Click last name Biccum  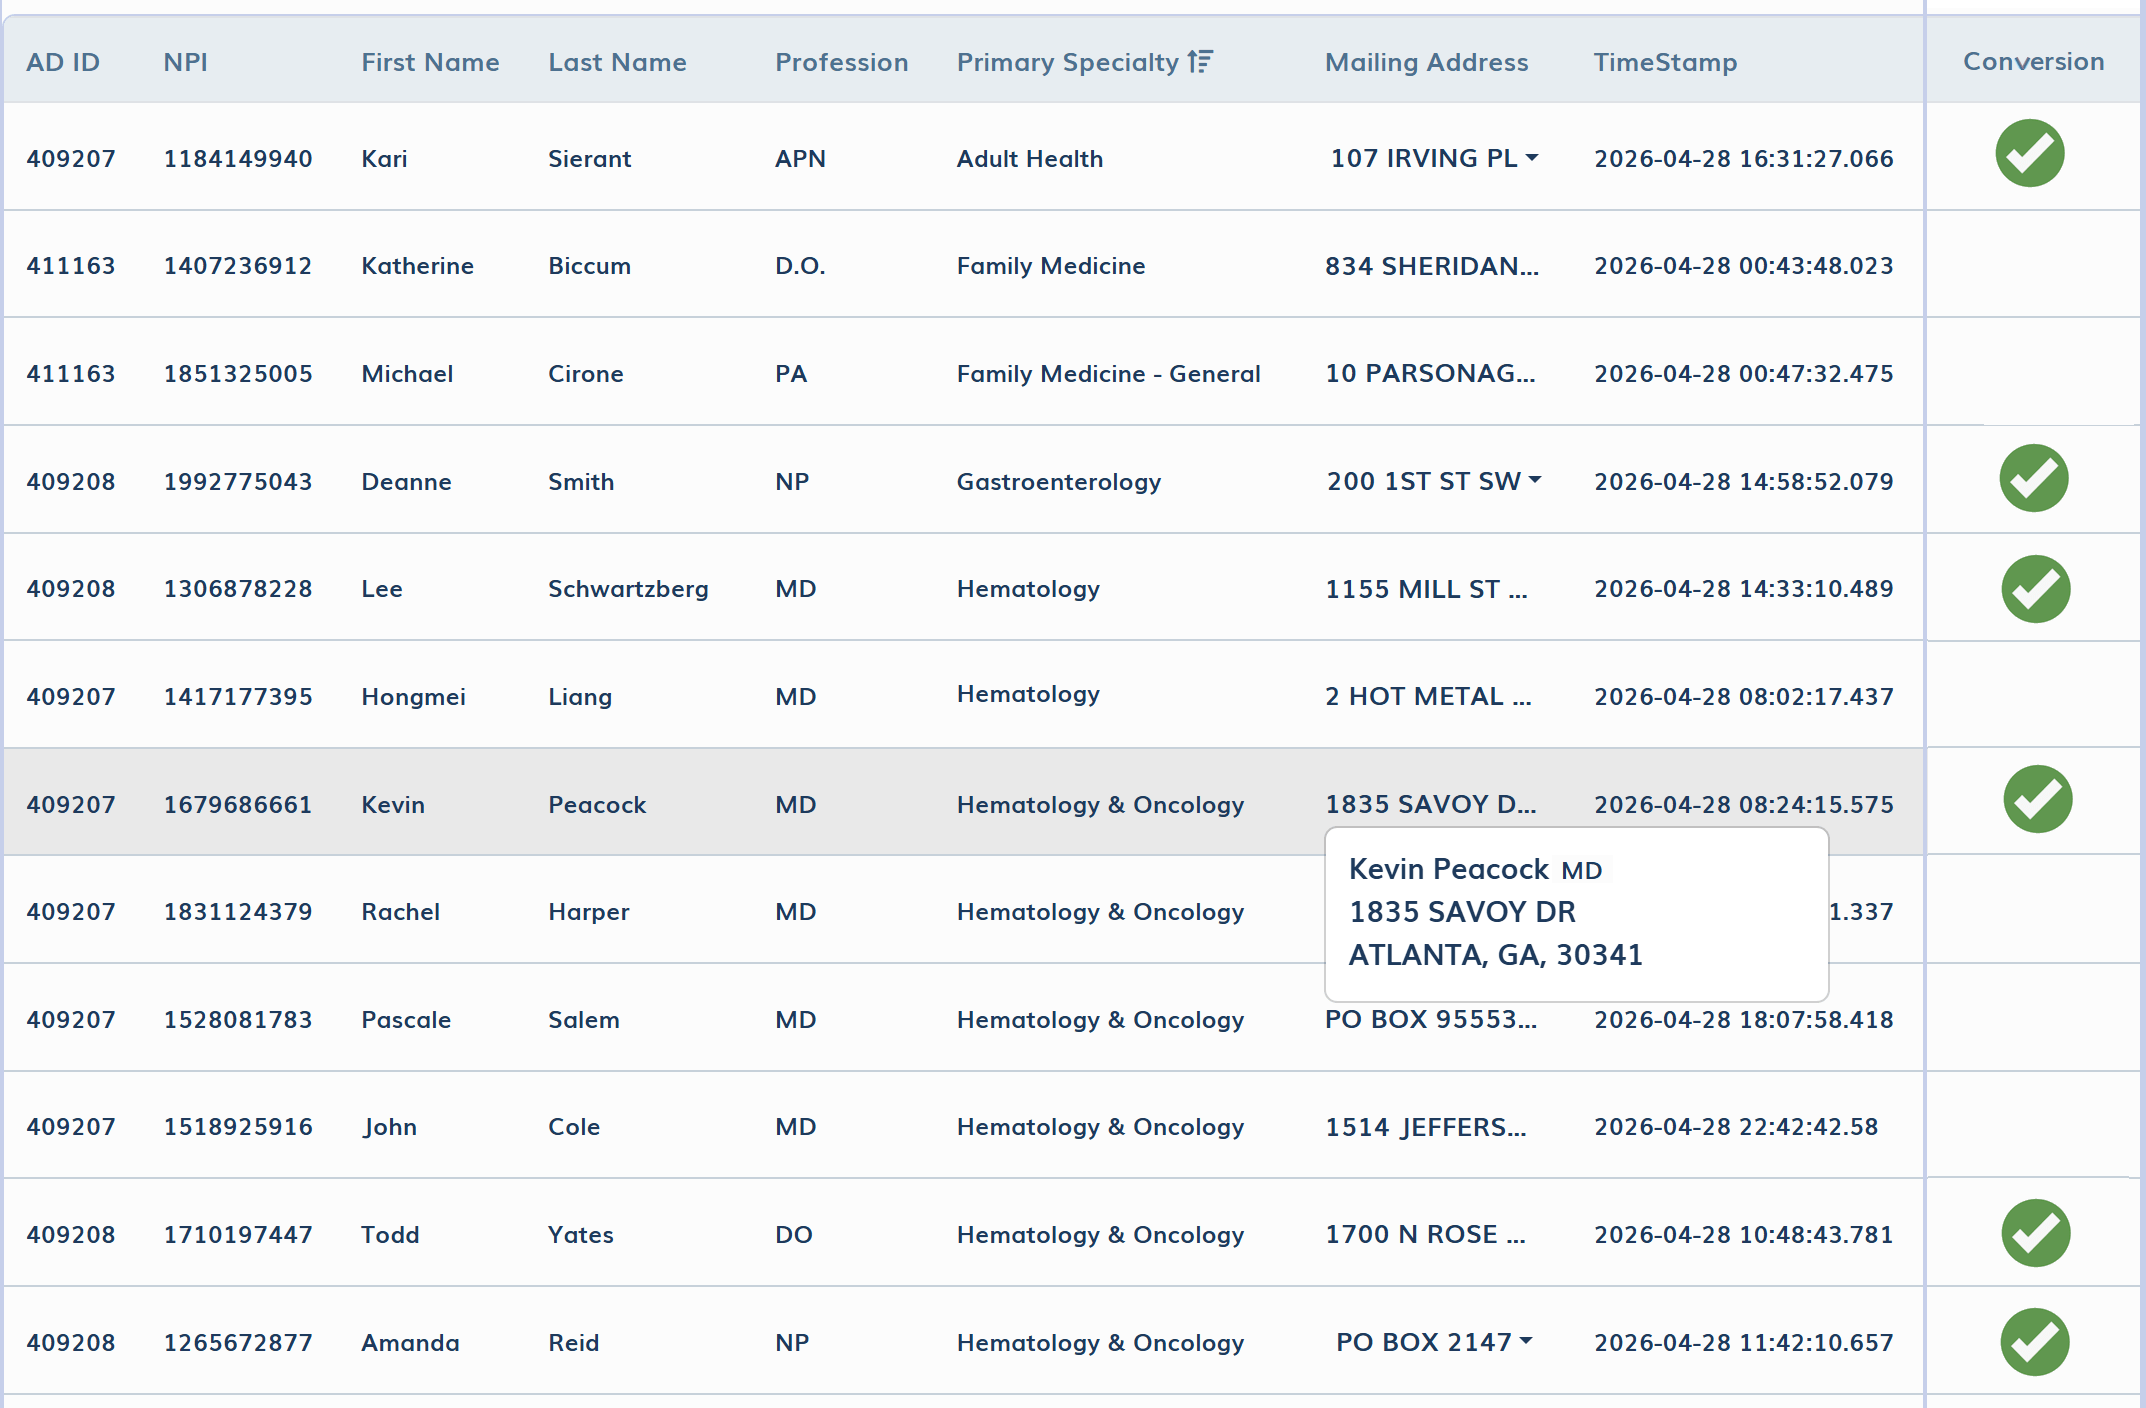coord(589,266)
